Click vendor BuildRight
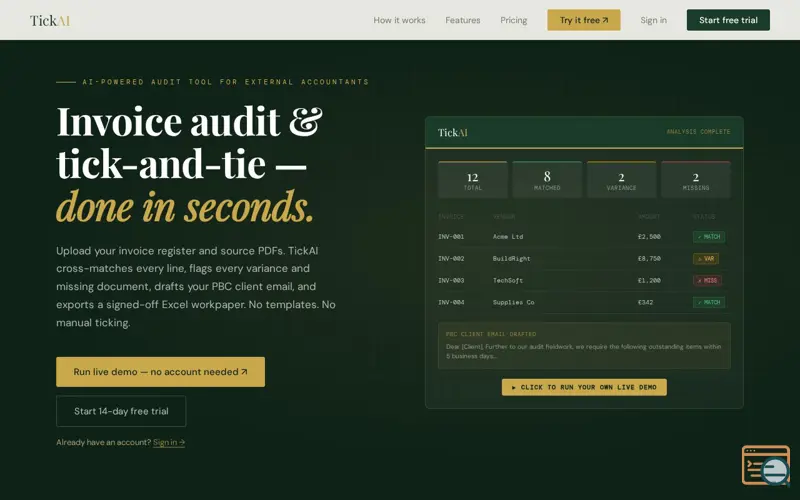Image resolution: width=800 pixels, height=500 pixels. (x=511, y=259)
